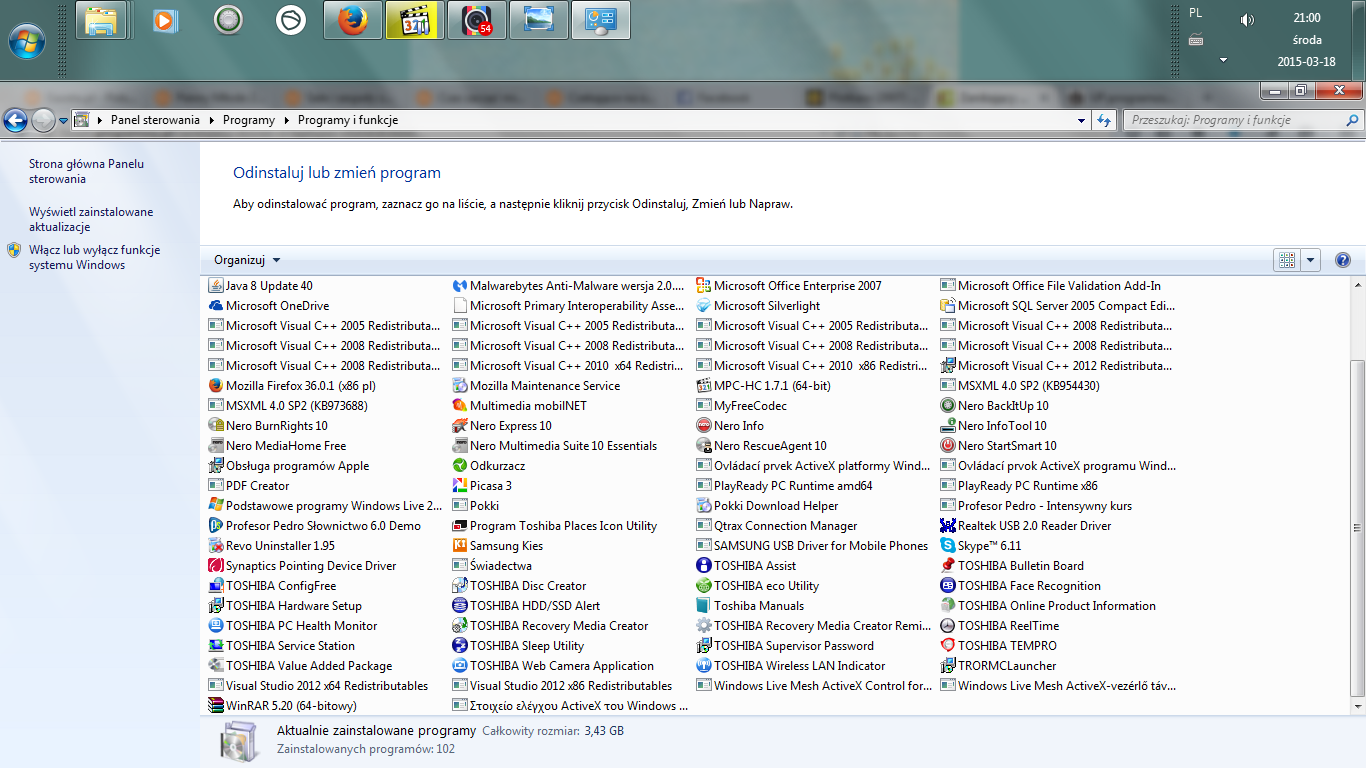Click Programy breadcrumb
Image resolution: width=1366 pixels, height=768 pixels.
[x=249, y=120]
